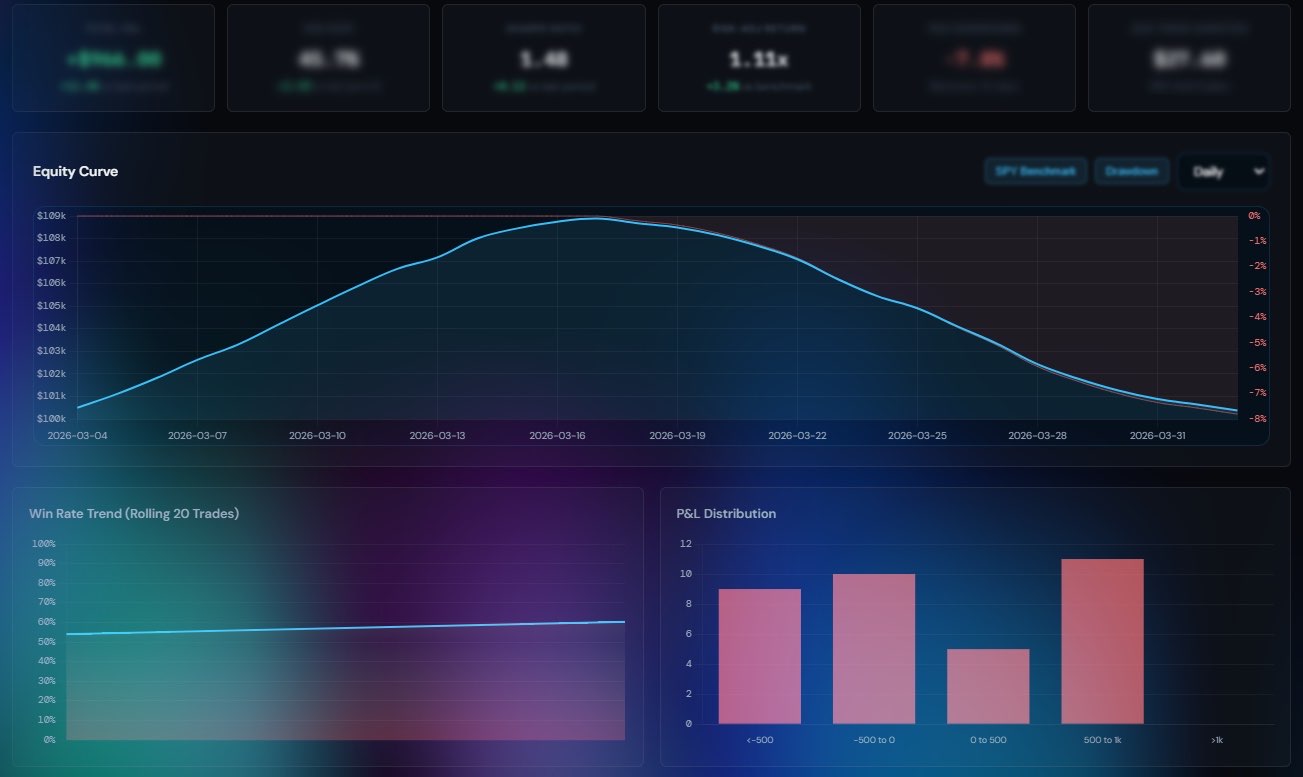
Task: Click the 12 label on P&L axis
Action: pyautogui.click(x=686, y=544)
